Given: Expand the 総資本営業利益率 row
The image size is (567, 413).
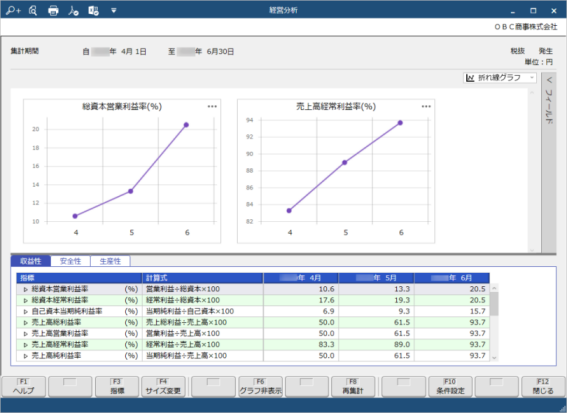Looking at the screenshot, I should coord(26,289).
